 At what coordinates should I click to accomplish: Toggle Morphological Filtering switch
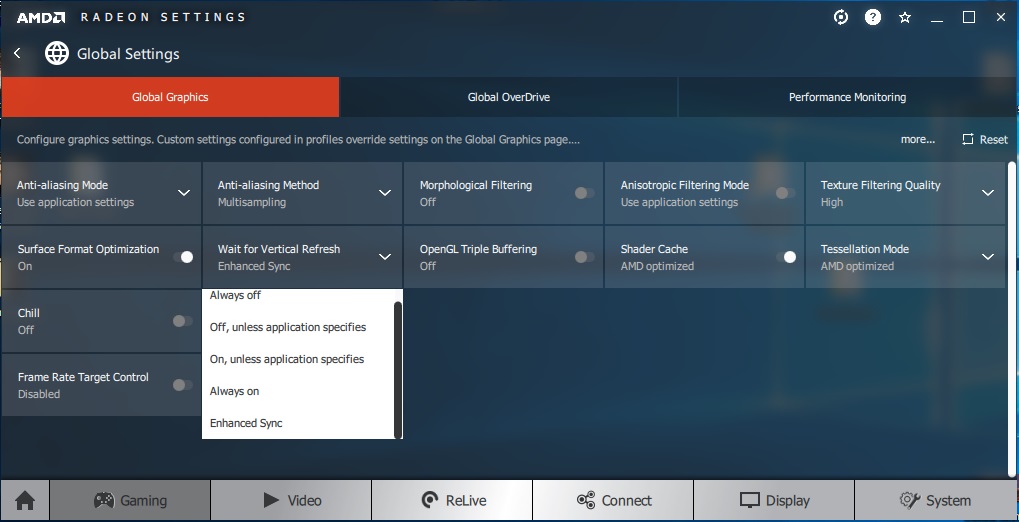click(584, 193)
